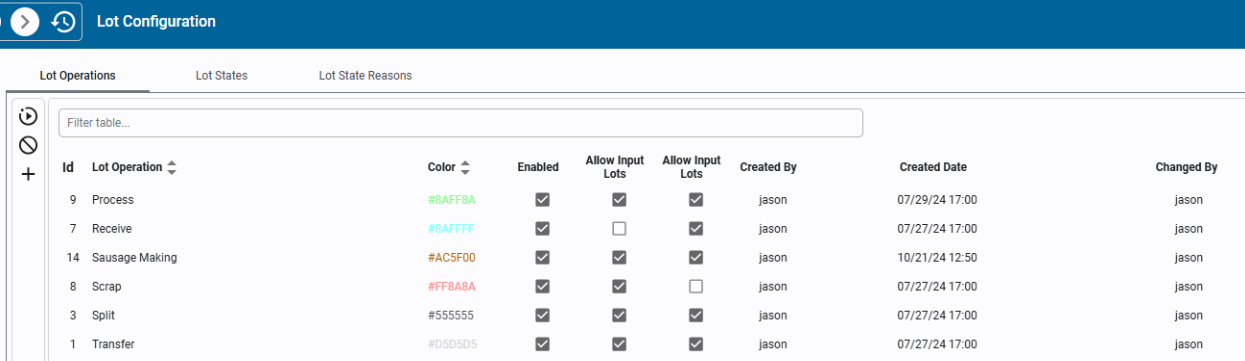Image resolution: width=1245 pixels, height=361 pixels.
Task: Click the prohibited circle disable icon
Action: tap(28, 145)
